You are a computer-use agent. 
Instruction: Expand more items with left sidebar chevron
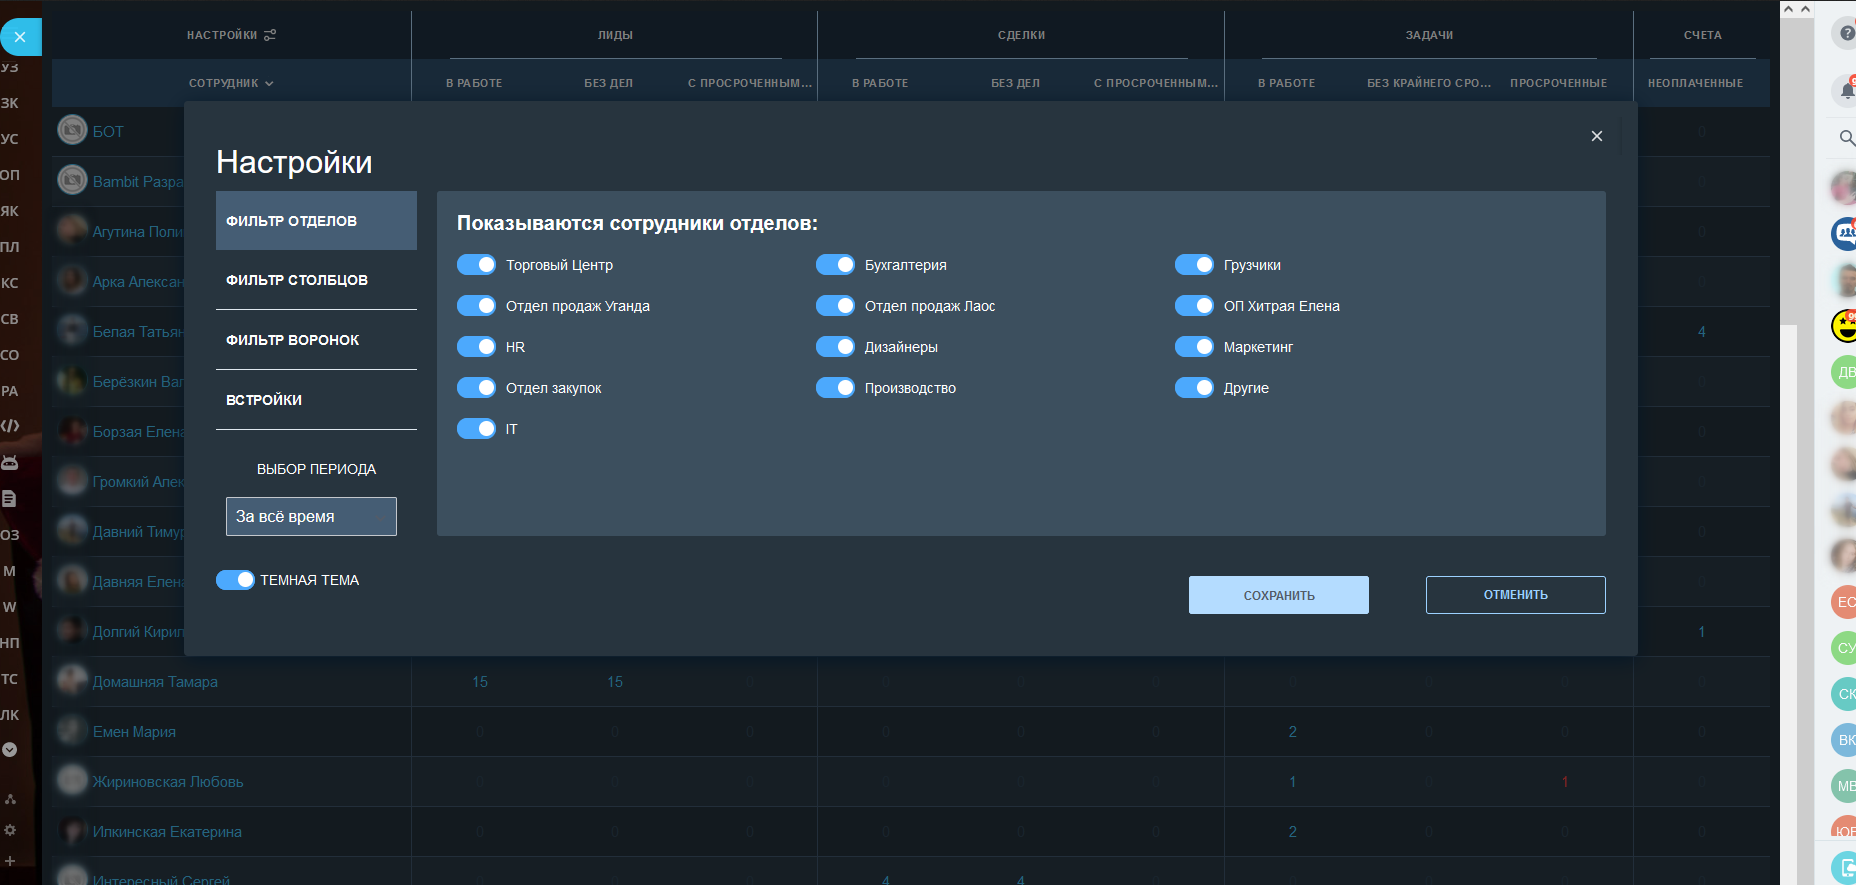[10, 750]
